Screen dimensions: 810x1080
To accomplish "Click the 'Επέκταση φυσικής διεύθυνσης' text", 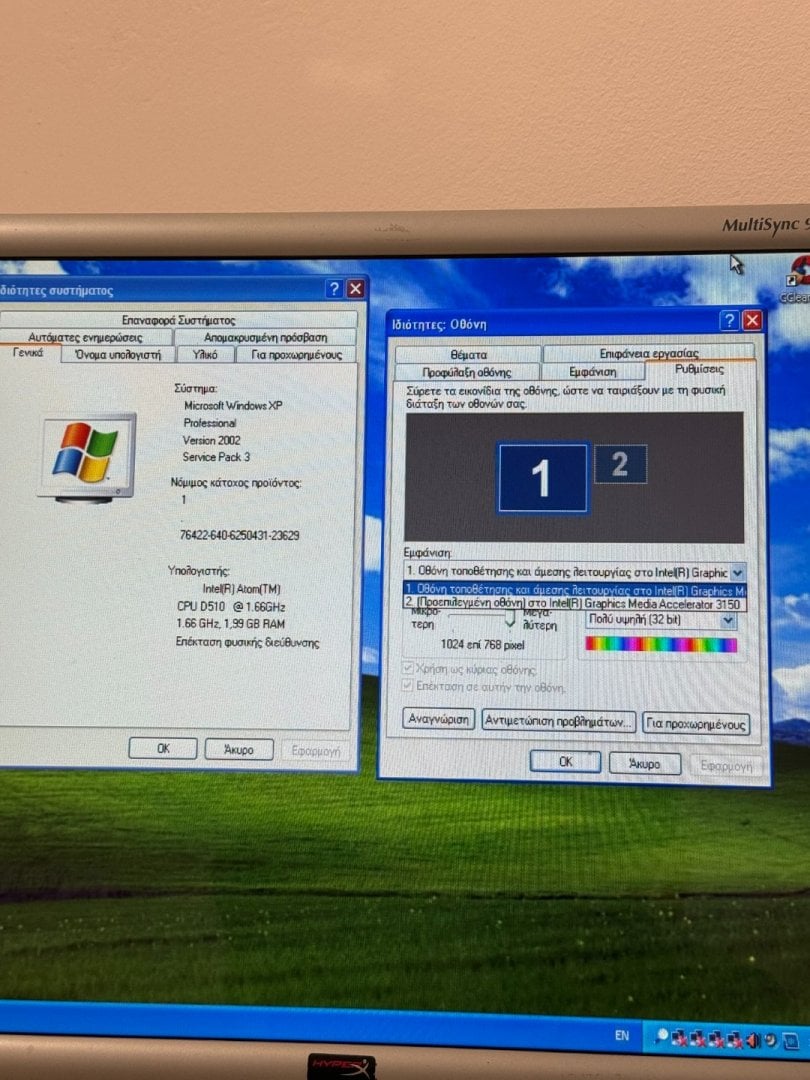I will [x=247, y=642].
